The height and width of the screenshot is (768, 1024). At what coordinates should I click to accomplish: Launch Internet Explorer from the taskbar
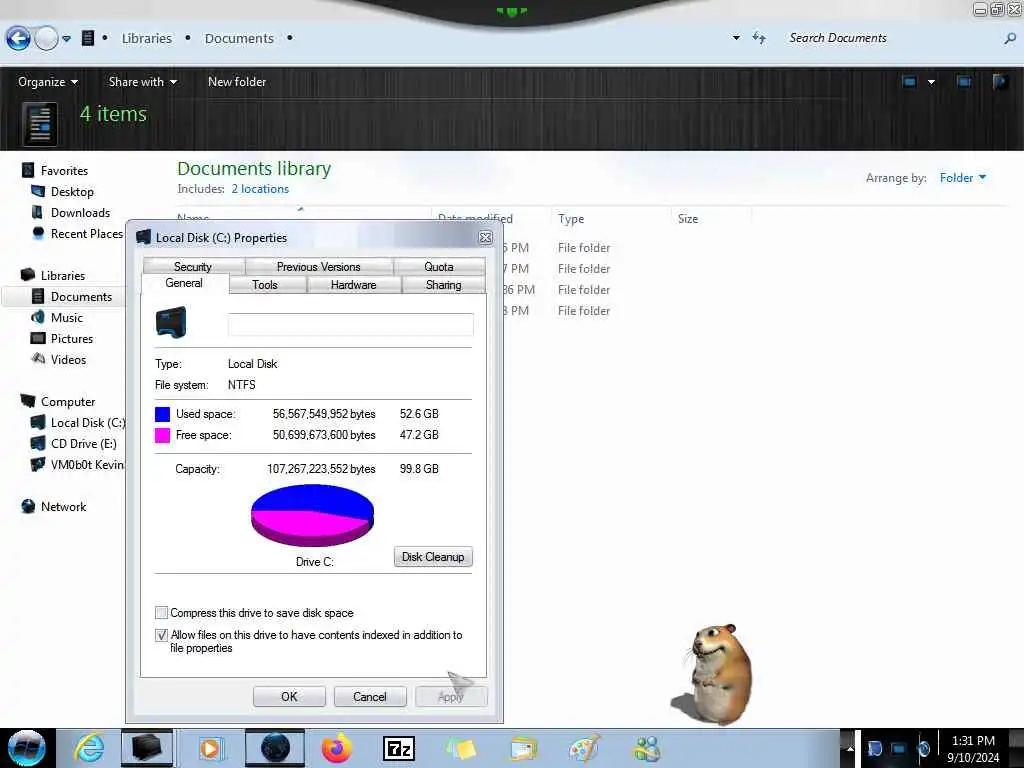(89, 748)
